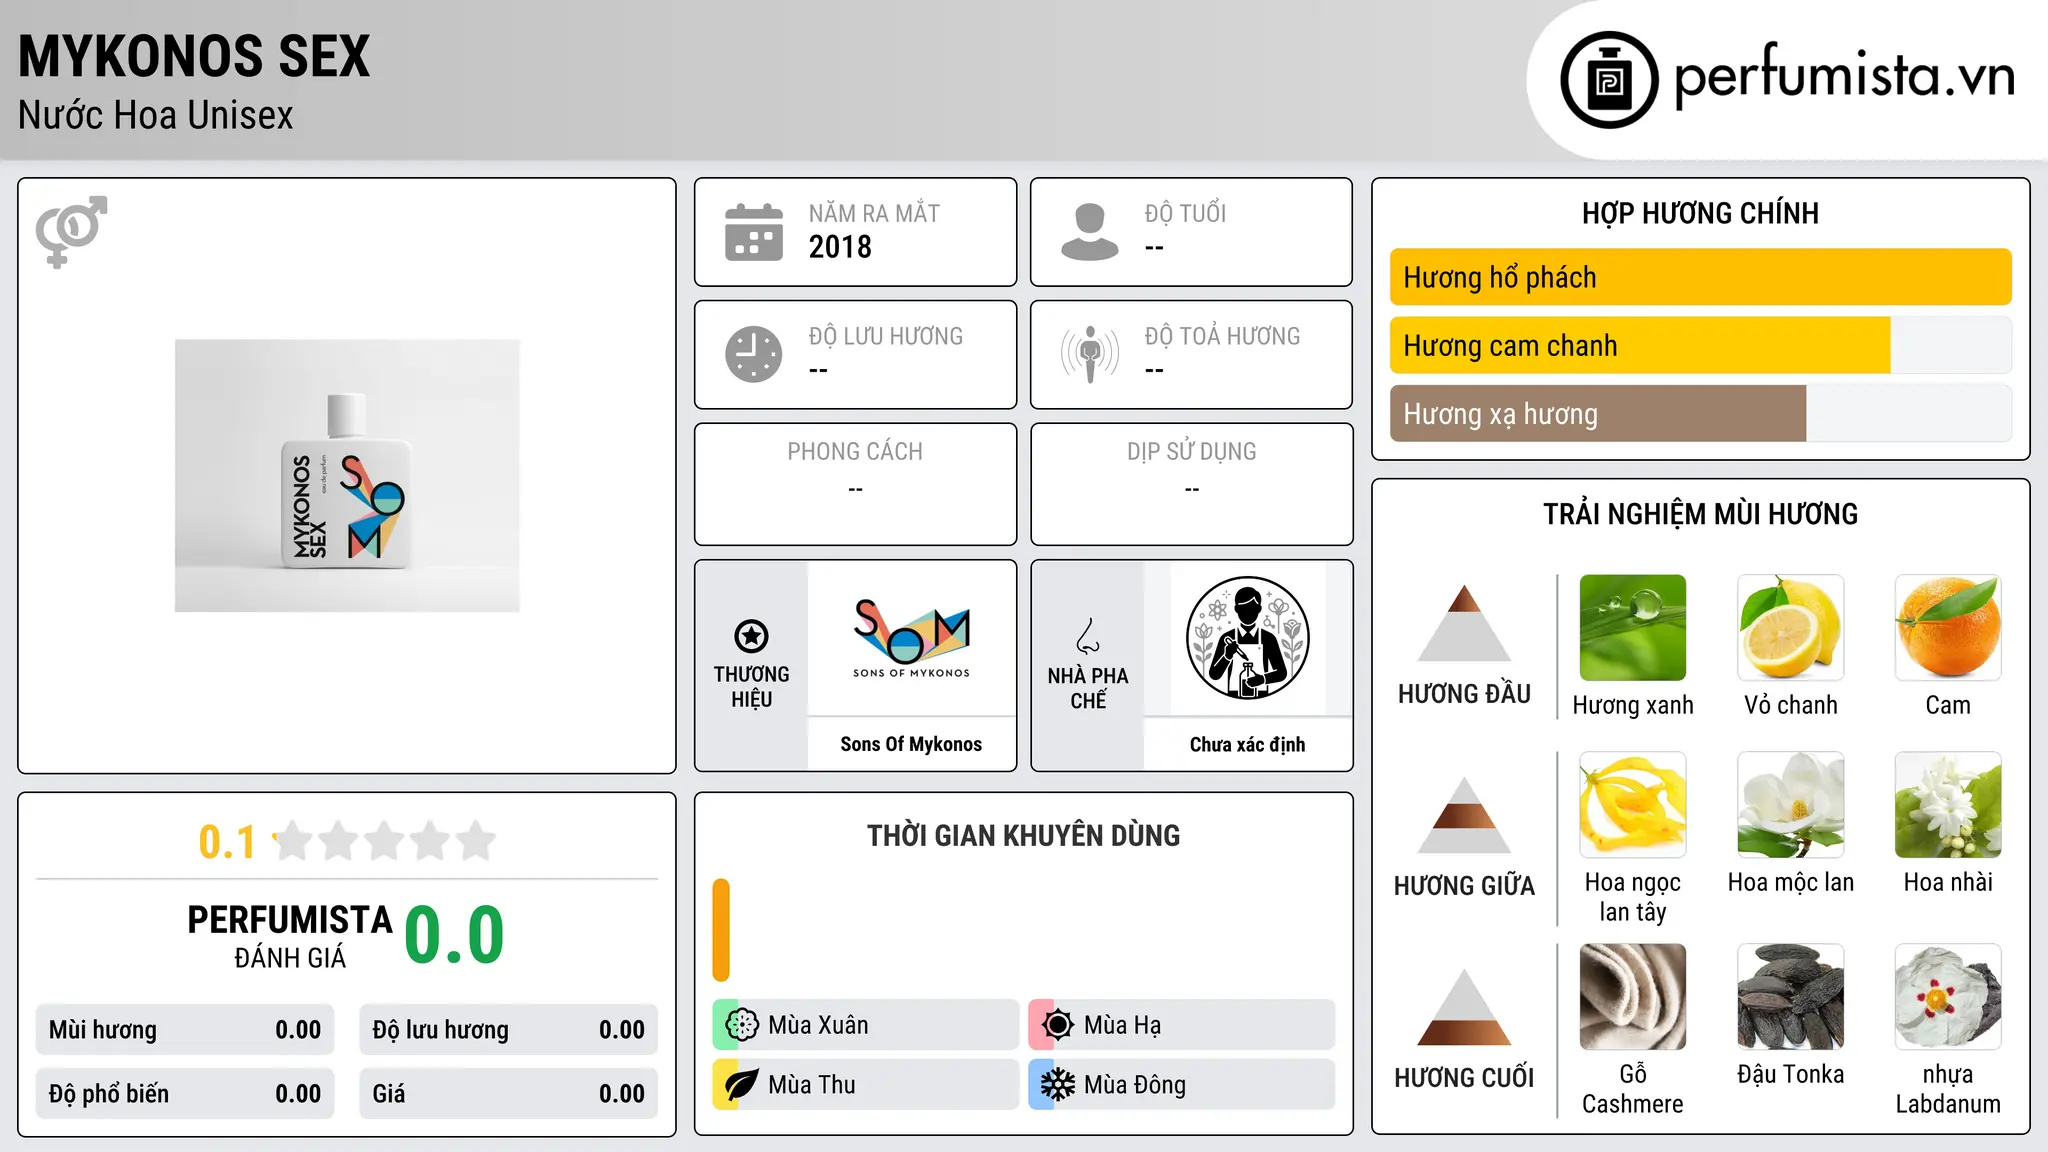Click the sillage icon beside Độ toả hương
This screenshot has height=1152, width=2048.
click(x=1090, y=354)
